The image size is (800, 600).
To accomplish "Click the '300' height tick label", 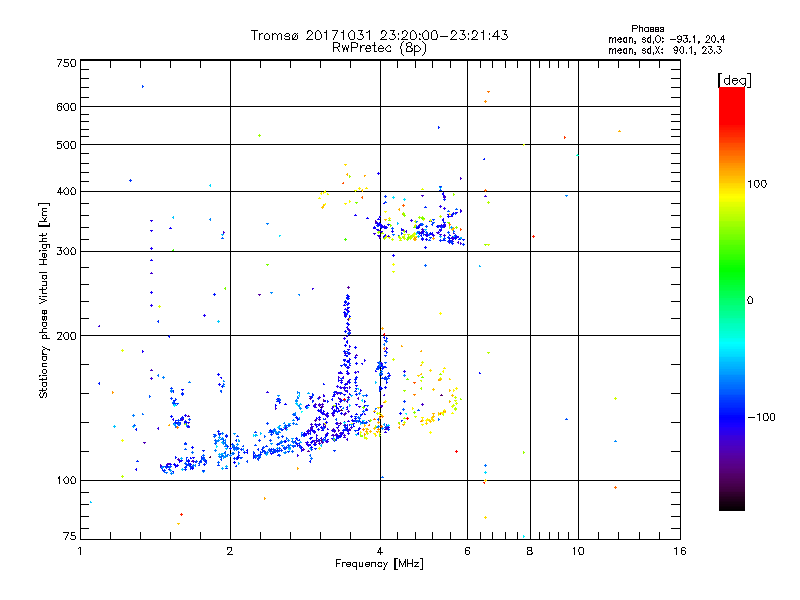I will (x=66, y=251).
